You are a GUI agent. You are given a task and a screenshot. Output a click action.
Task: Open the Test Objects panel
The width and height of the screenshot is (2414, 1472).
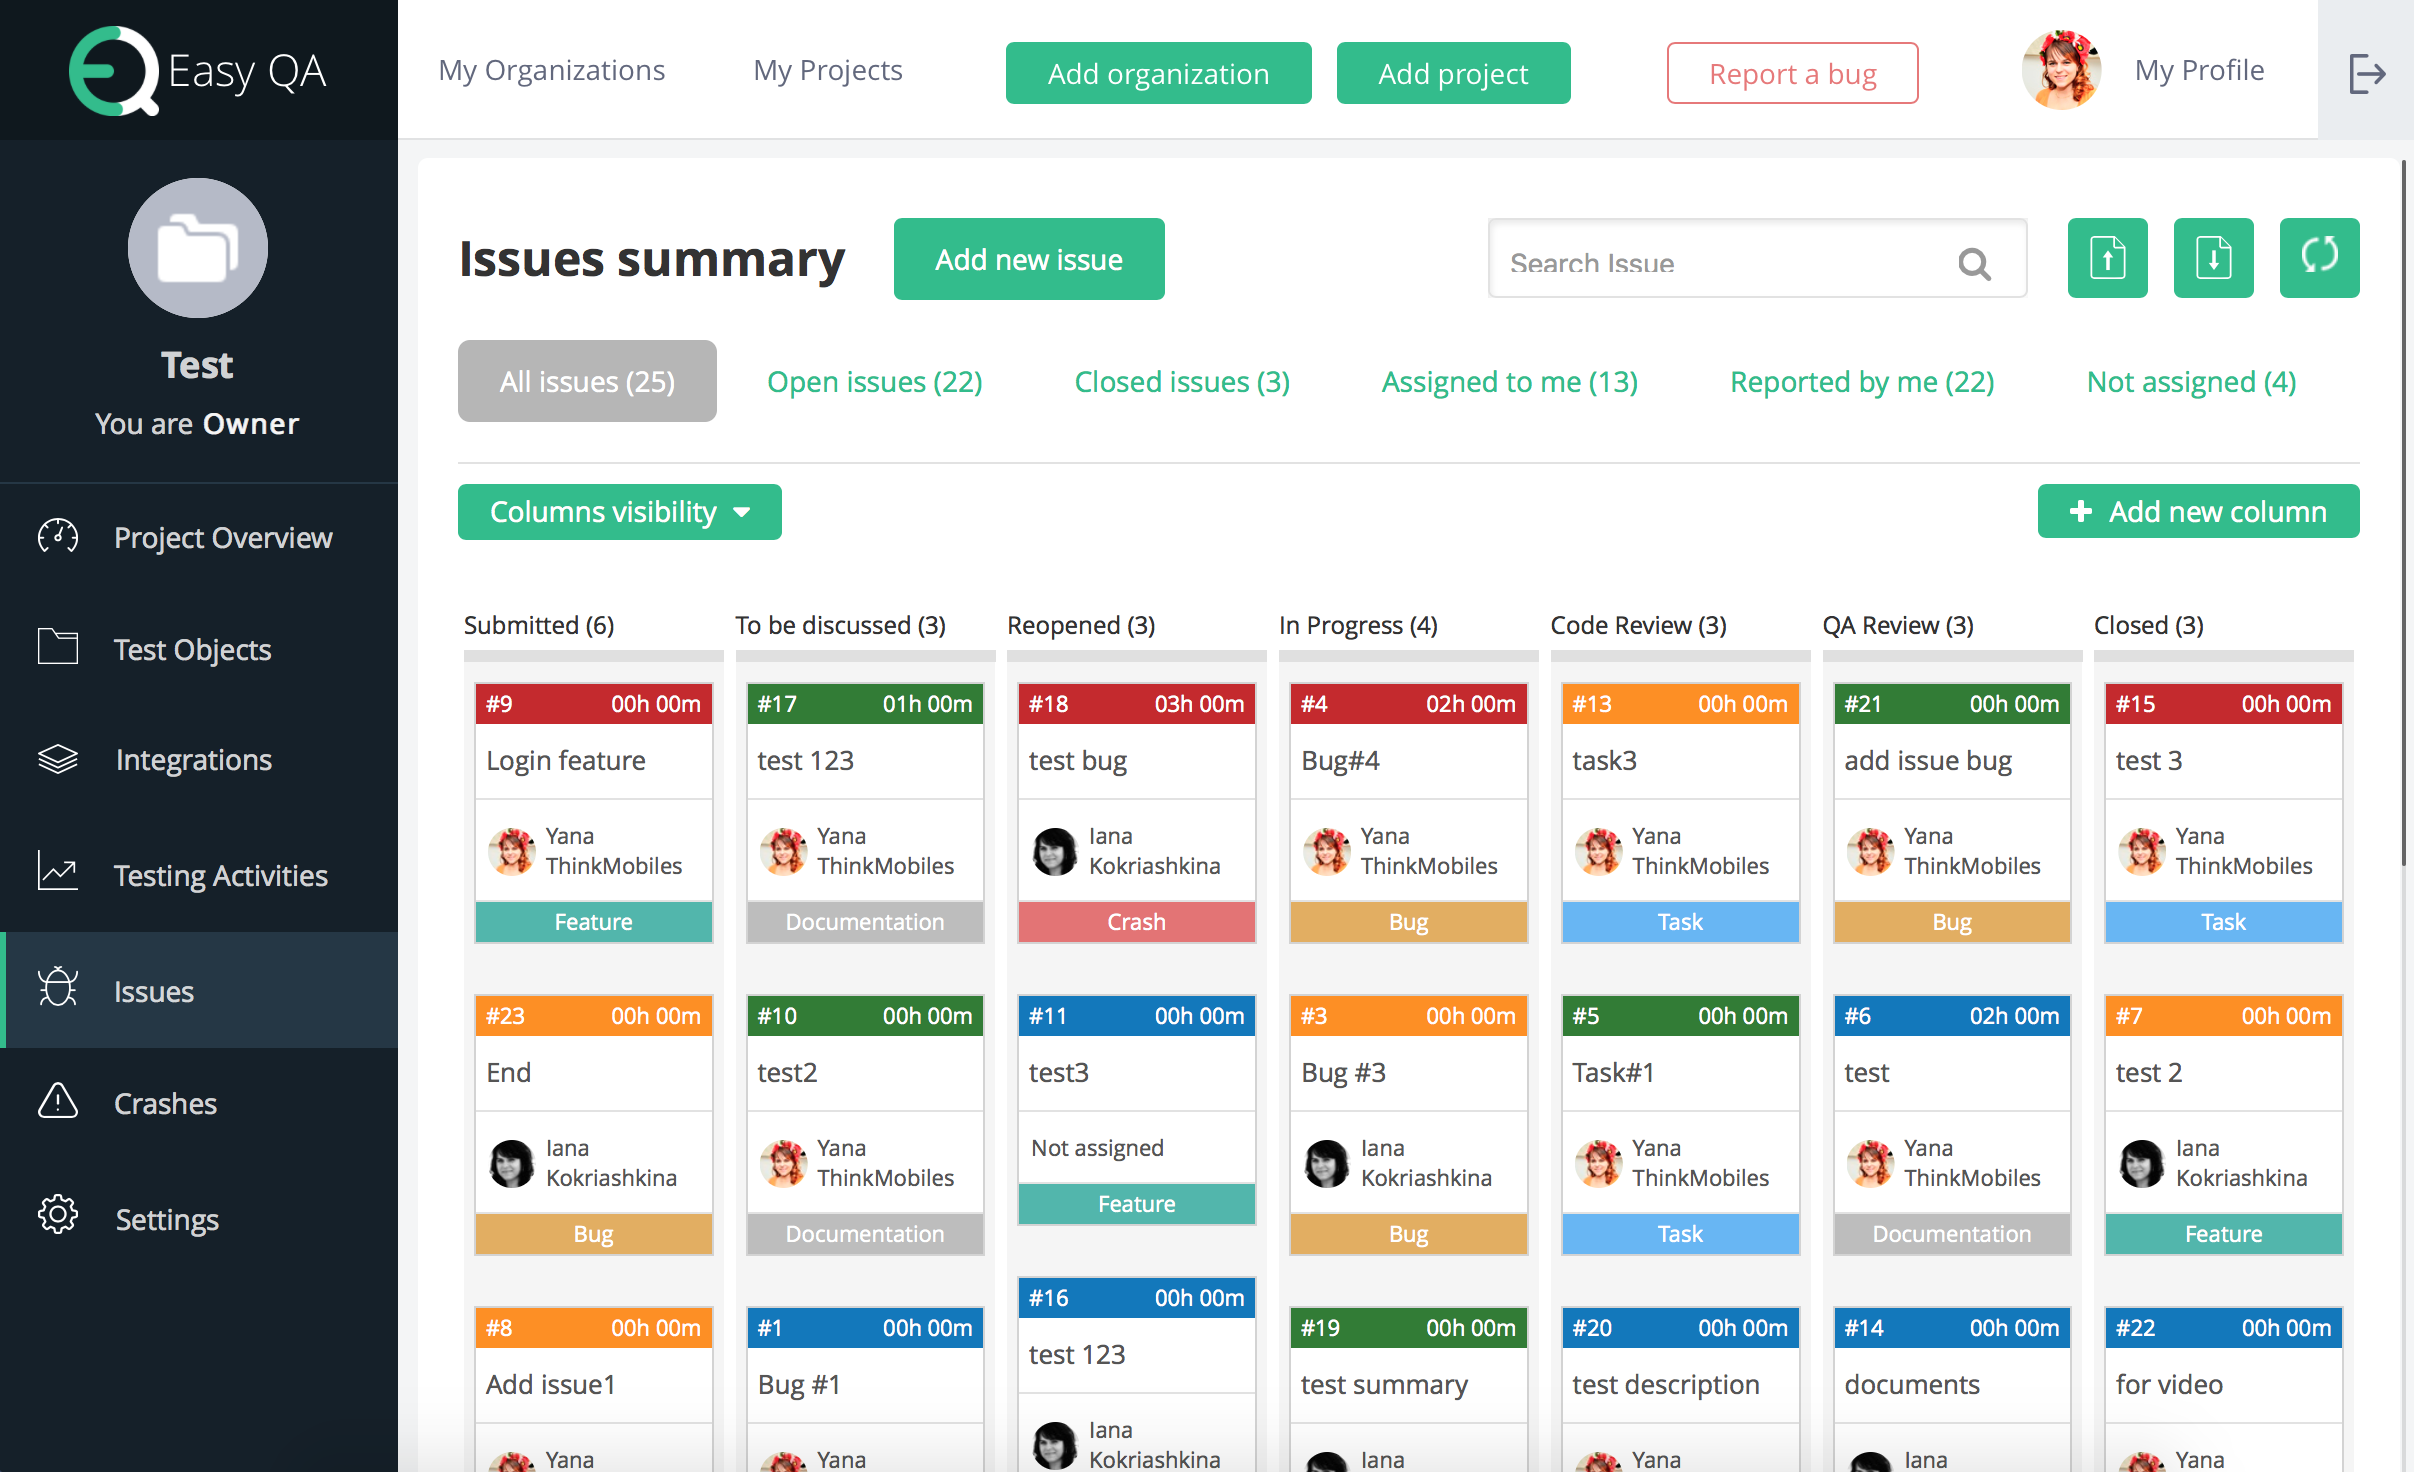[192, 649]
